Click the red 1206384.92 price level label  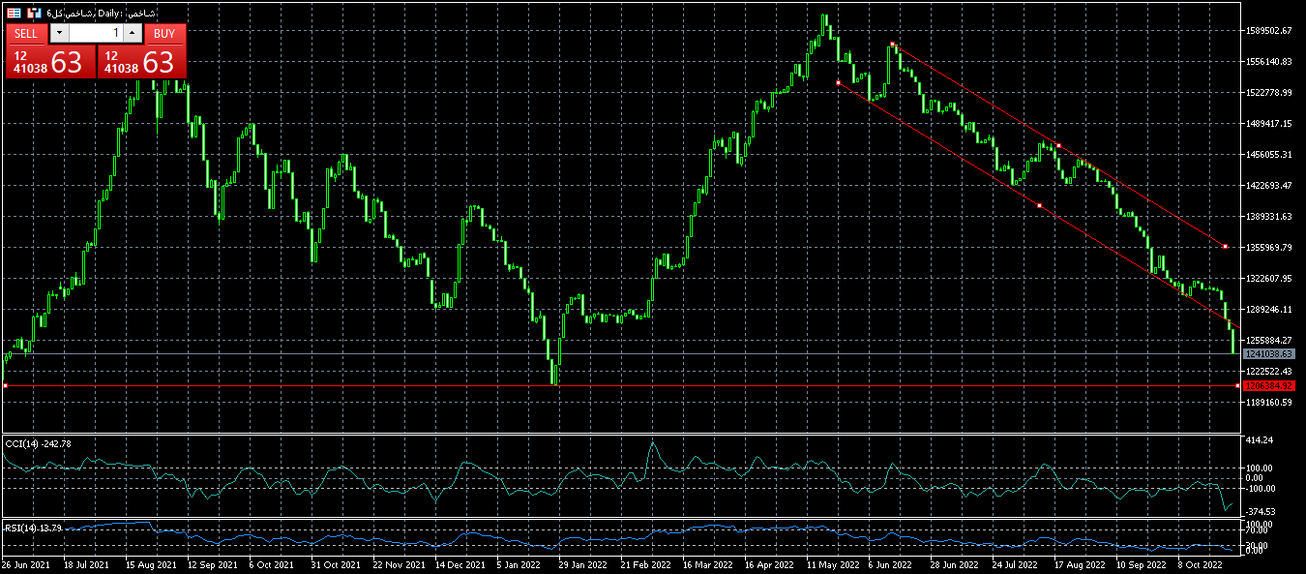pyautogui.click(x=1270, y=385)
